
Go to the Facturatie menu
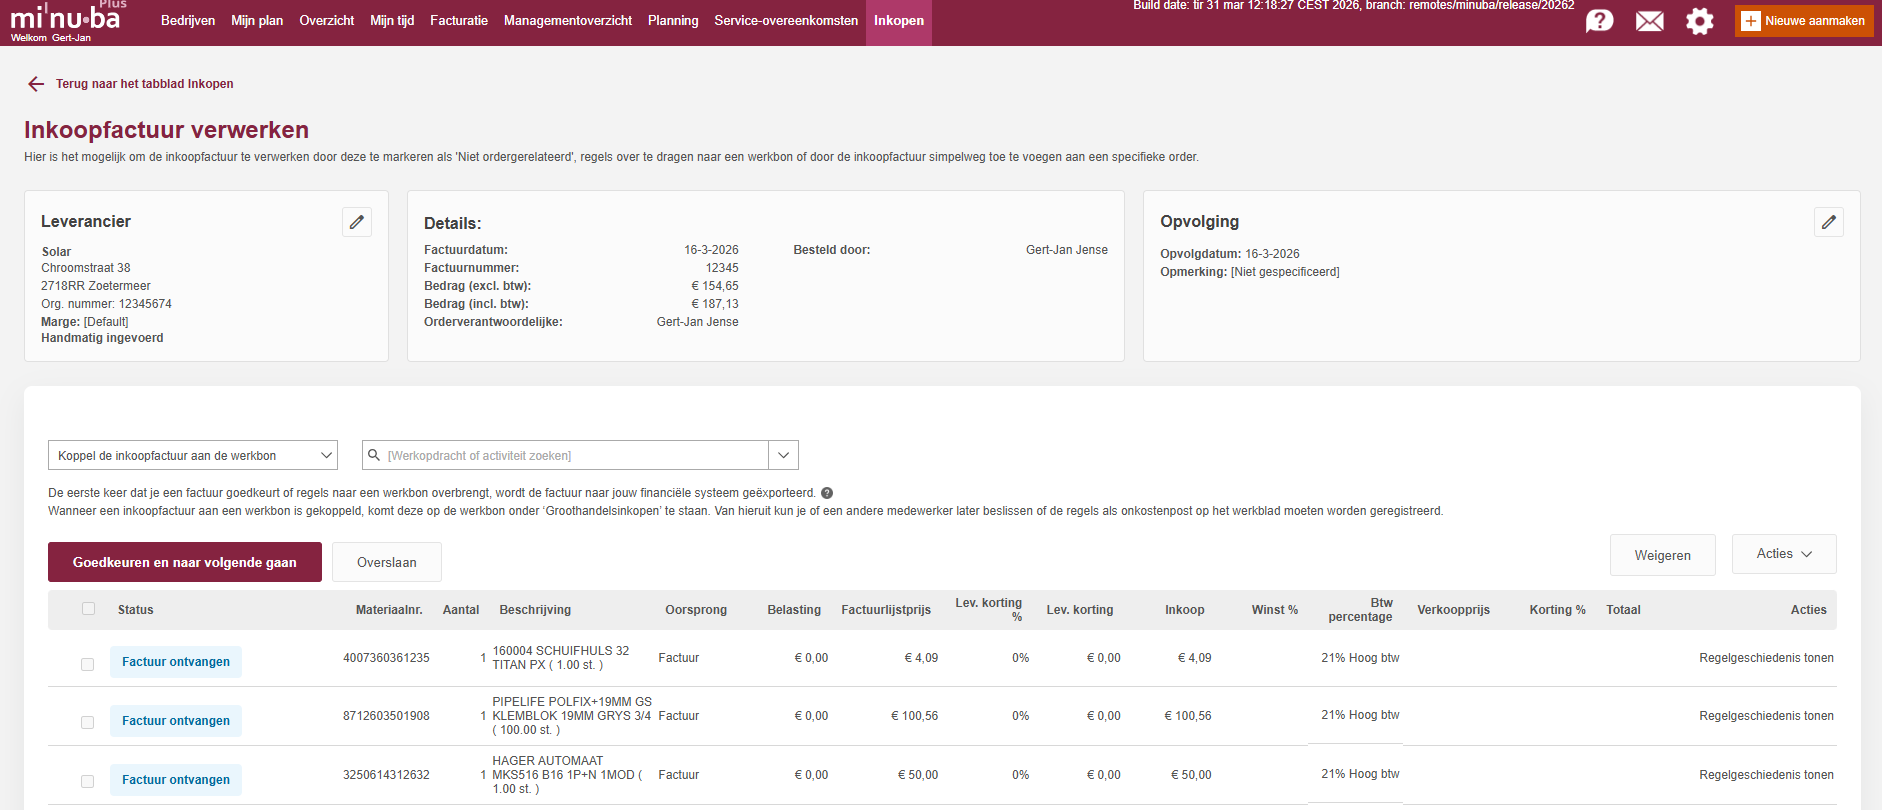(x=458, y=21)
